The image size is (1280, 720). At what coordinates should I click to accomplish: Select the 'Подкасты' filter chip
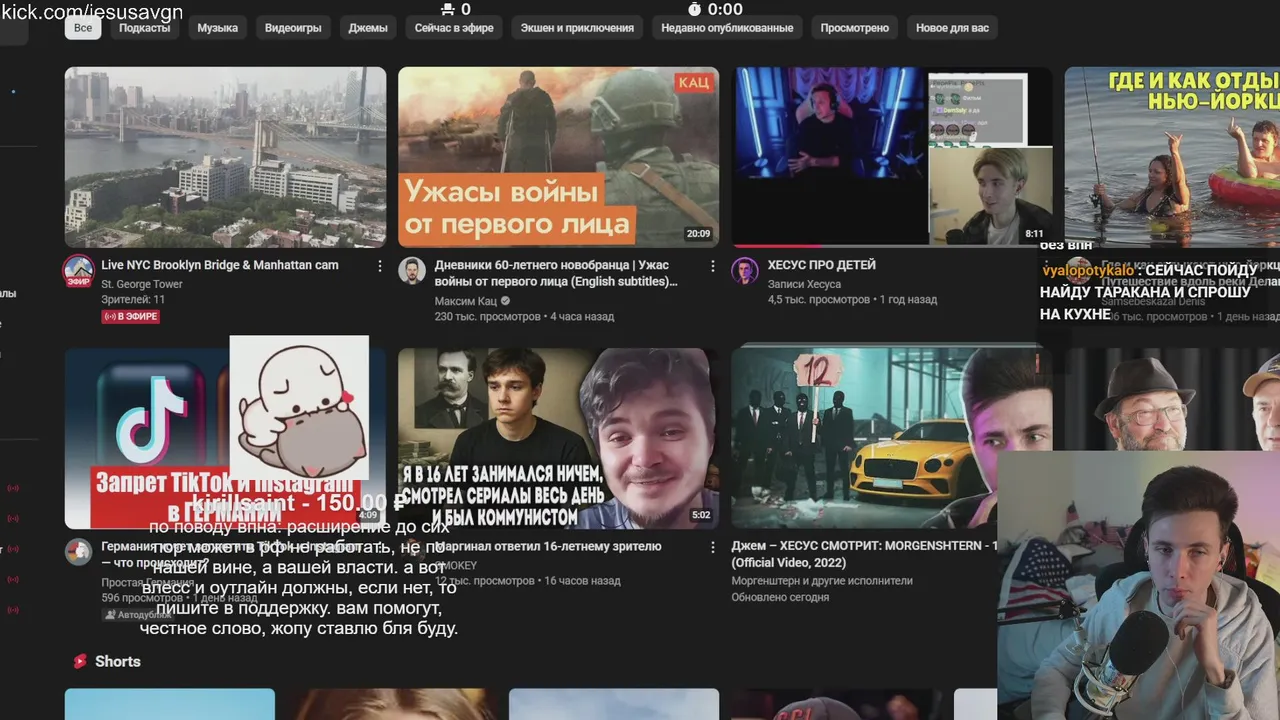tap(145, 28)
